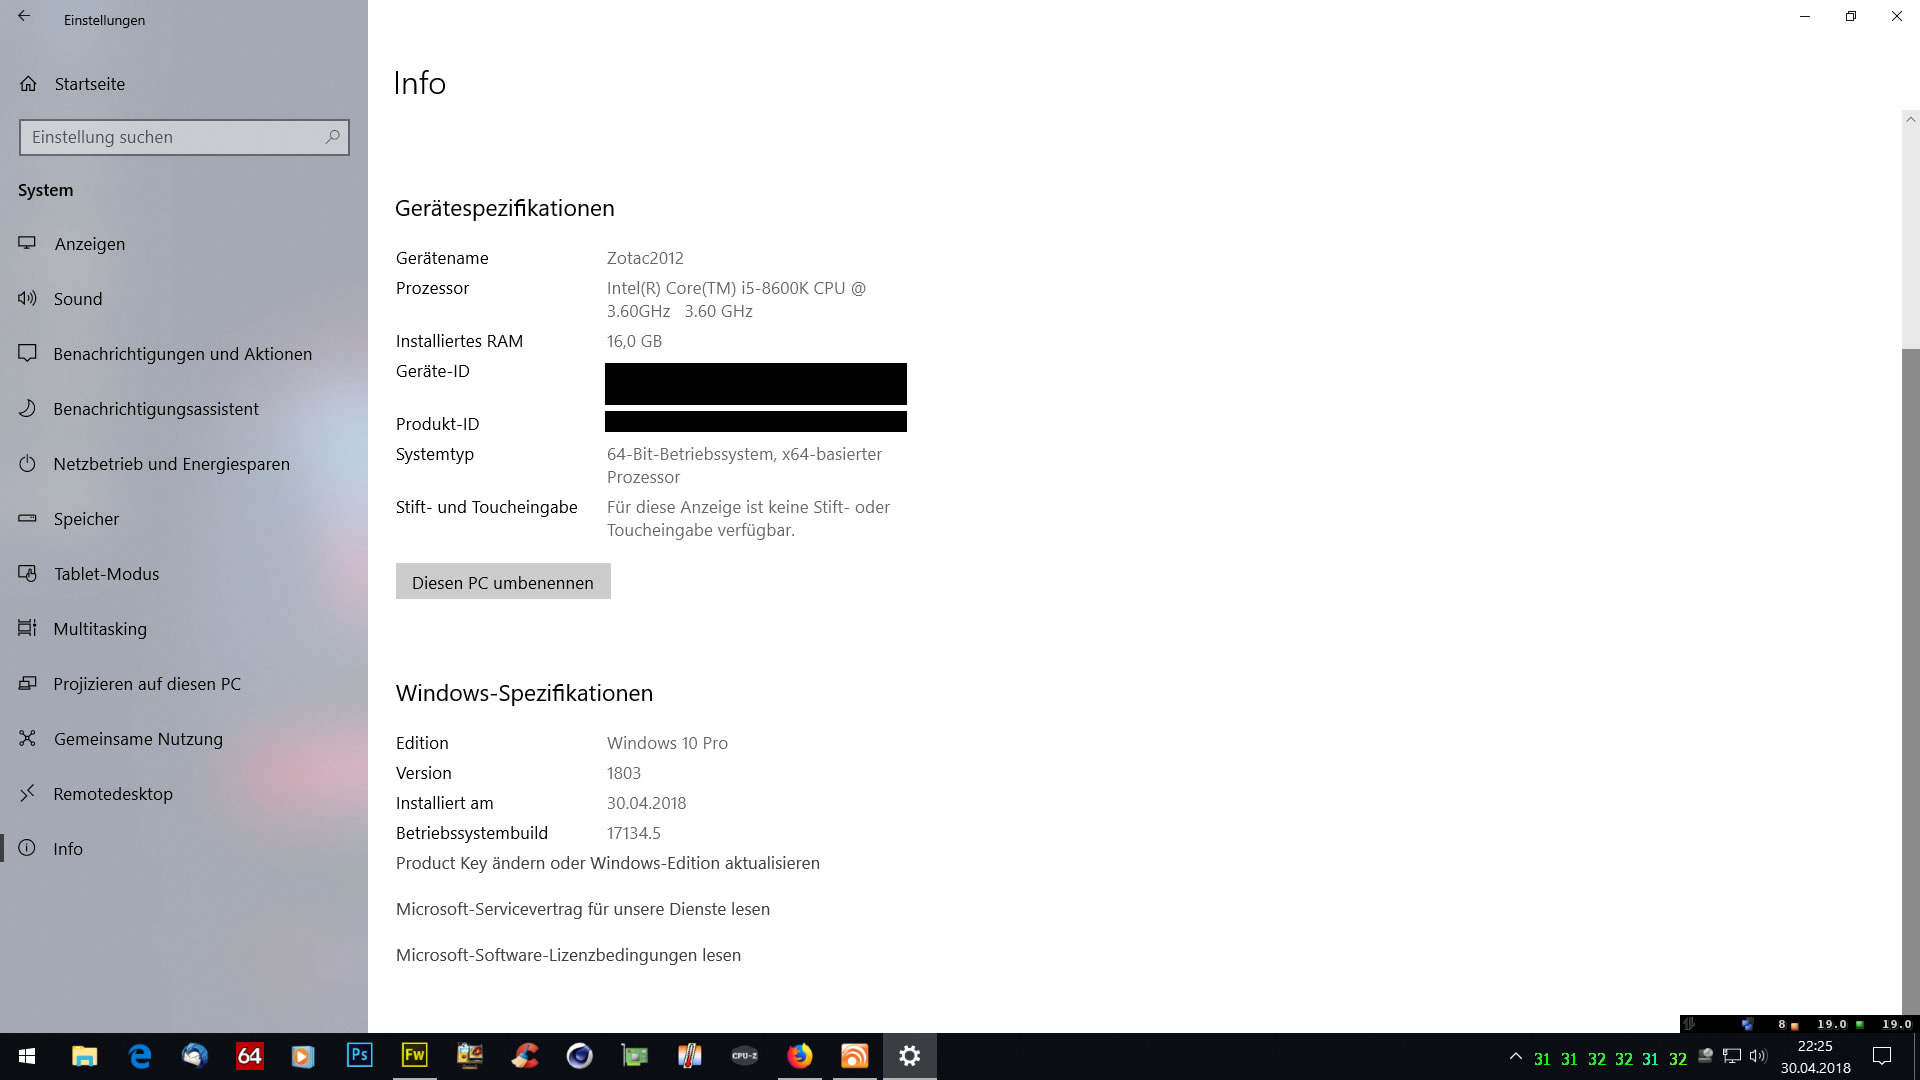This screenshot has width=1920, height=1080.
Task: Open CPU-Z from the taskbar
Action: click(x=744, y=1056)
